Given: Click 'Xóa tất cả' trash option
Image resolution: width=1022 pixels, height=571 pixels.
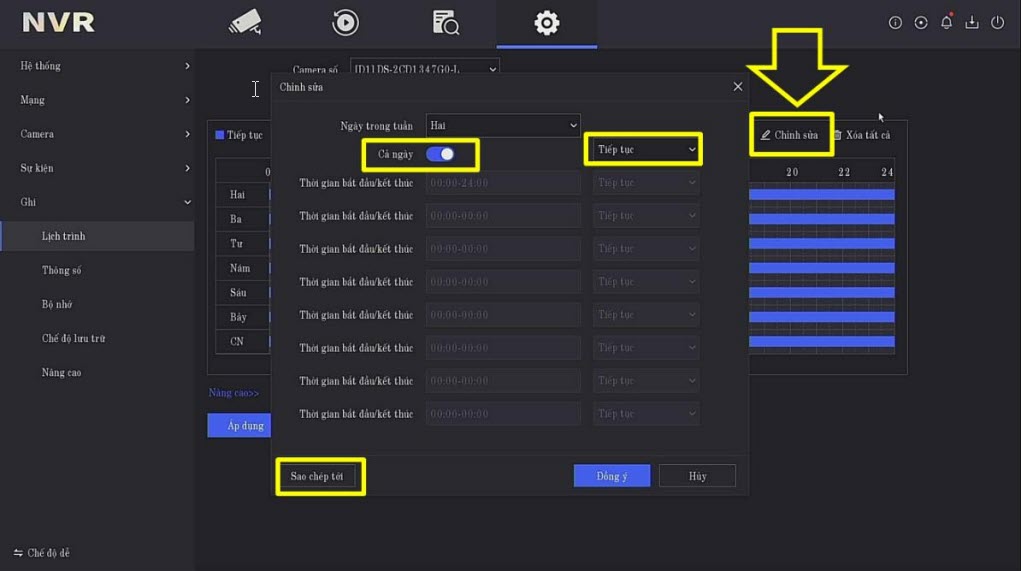Looking at the screenshot, I should (863, 135).
